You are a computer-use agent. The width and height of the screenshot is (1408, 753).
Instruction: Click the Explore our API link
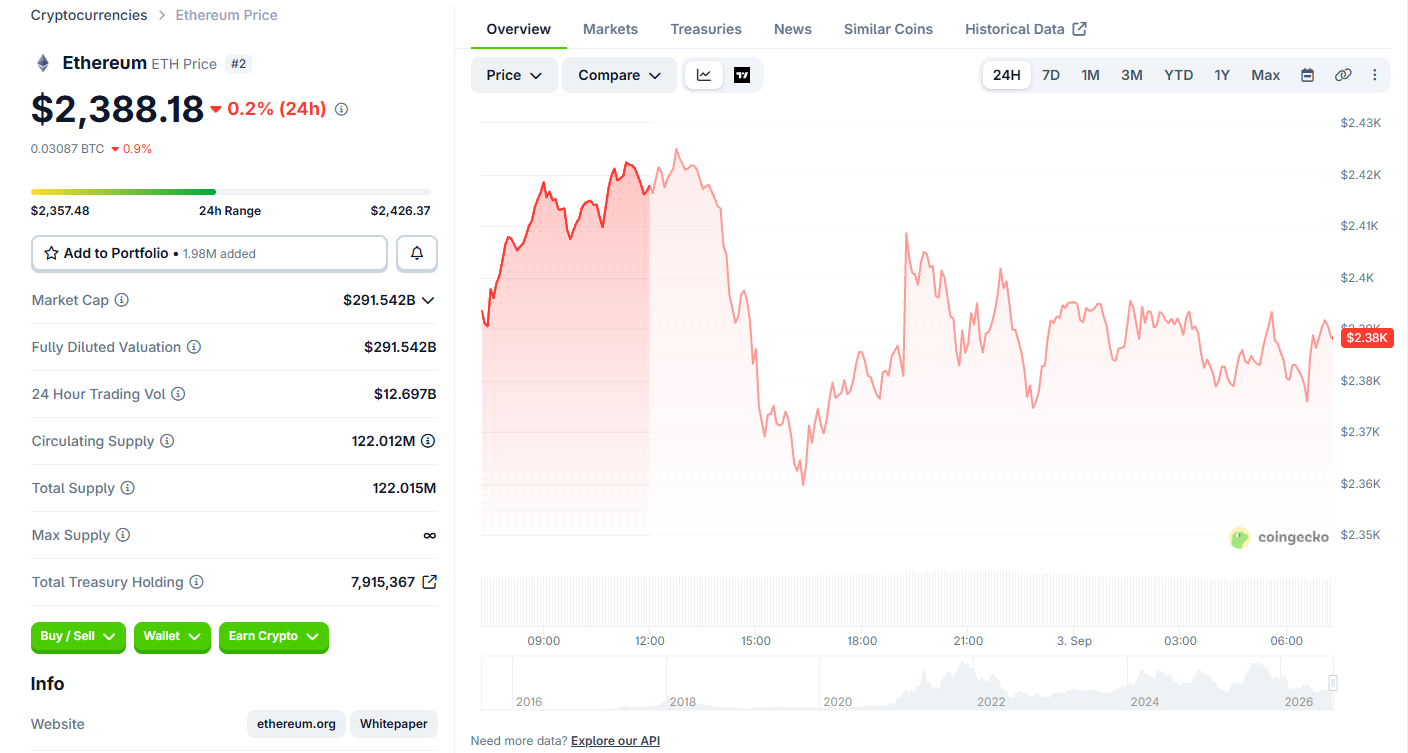[x=615, y=741]
